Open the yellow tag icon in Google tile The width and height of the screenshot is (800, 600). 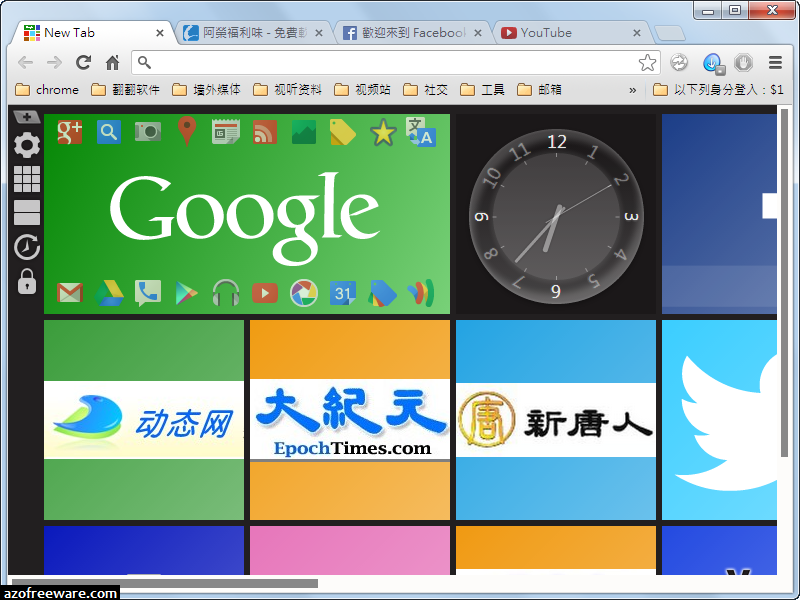click(x=343, y=132)
